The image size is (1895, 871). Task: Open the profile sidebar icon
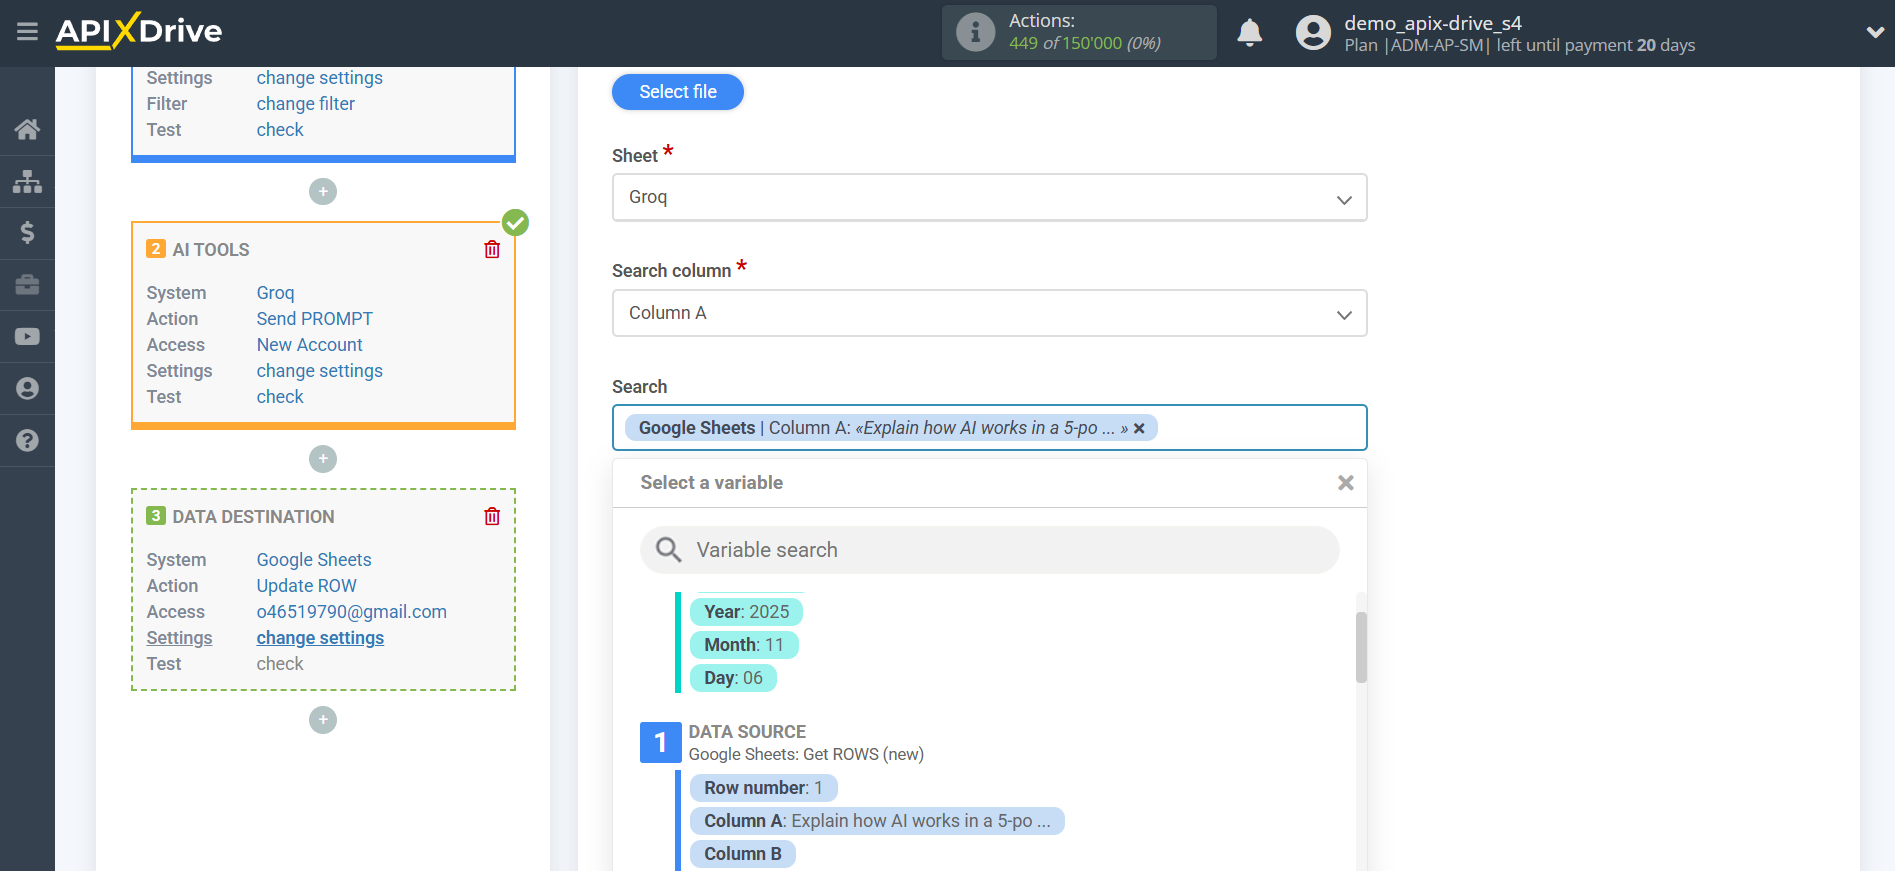pos(27,389)
